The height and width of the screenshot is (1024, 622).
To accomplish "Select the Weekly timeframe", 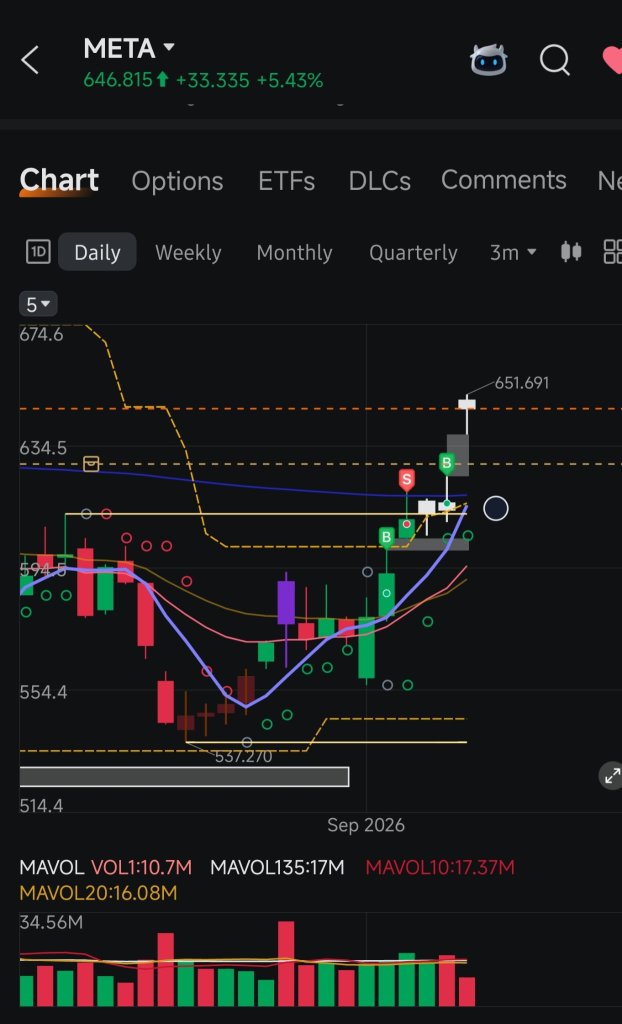I will coord(188,253).
